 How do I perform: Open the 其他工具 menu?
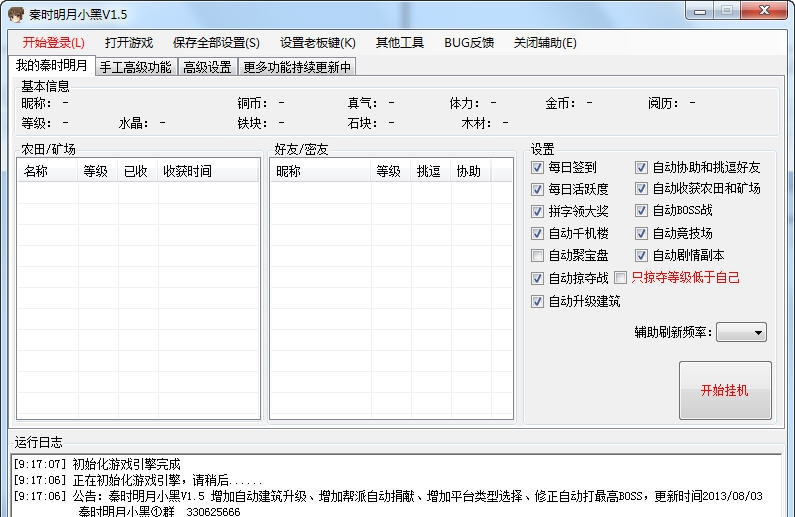click(400, 43)
